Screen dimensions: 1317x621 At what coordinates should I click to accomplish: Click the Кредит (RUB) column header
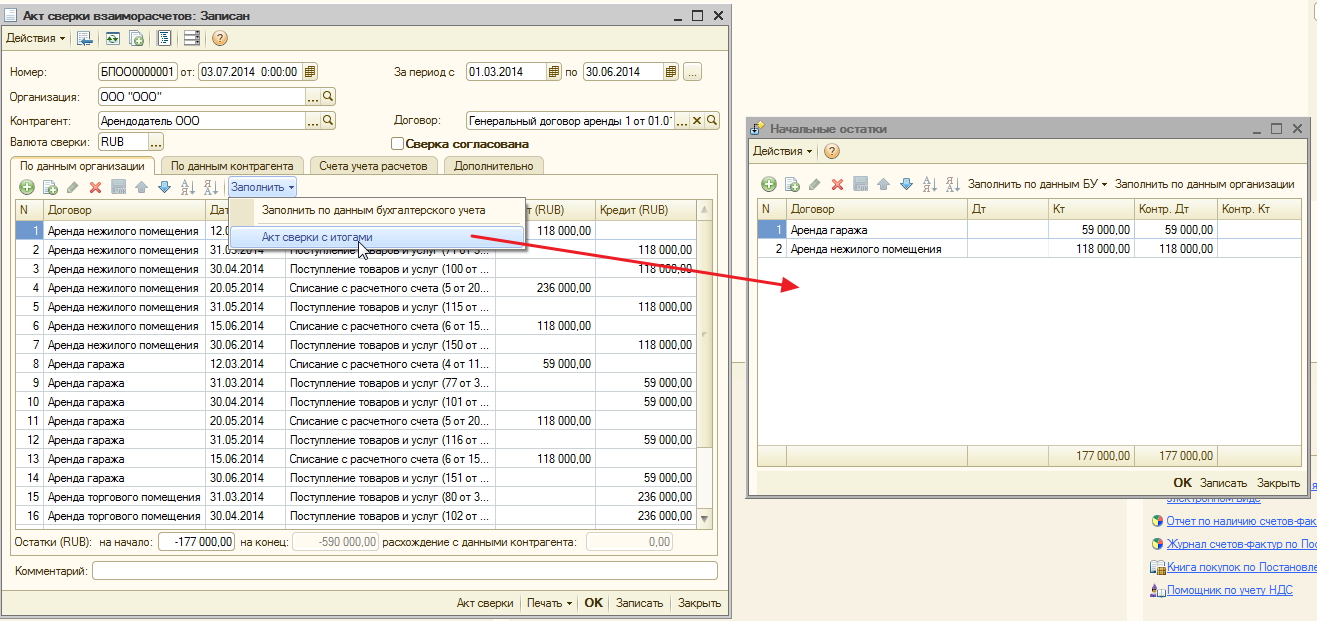645,210
